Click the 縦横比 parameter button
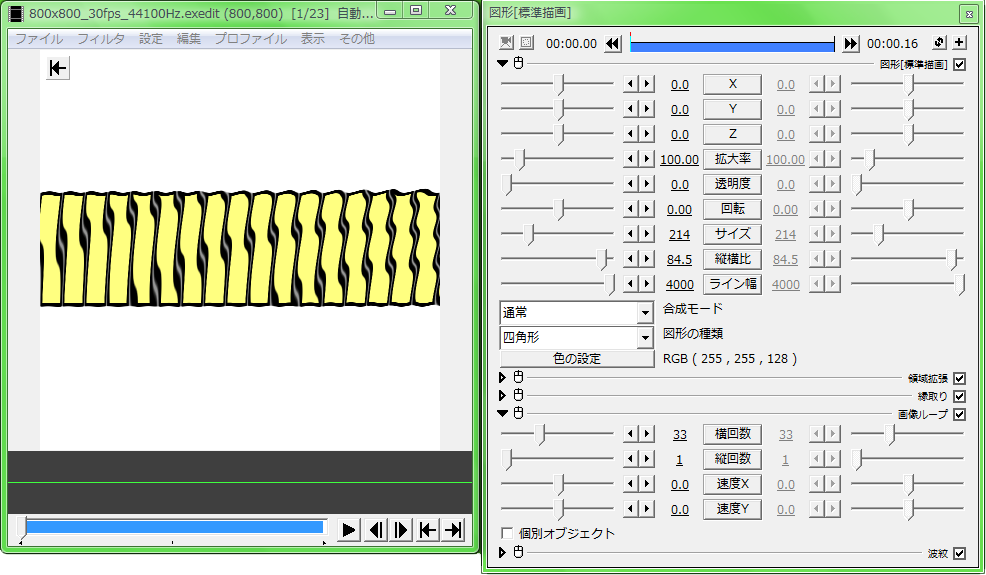Viewport: 986px width, 575px height. pos(733,259)
